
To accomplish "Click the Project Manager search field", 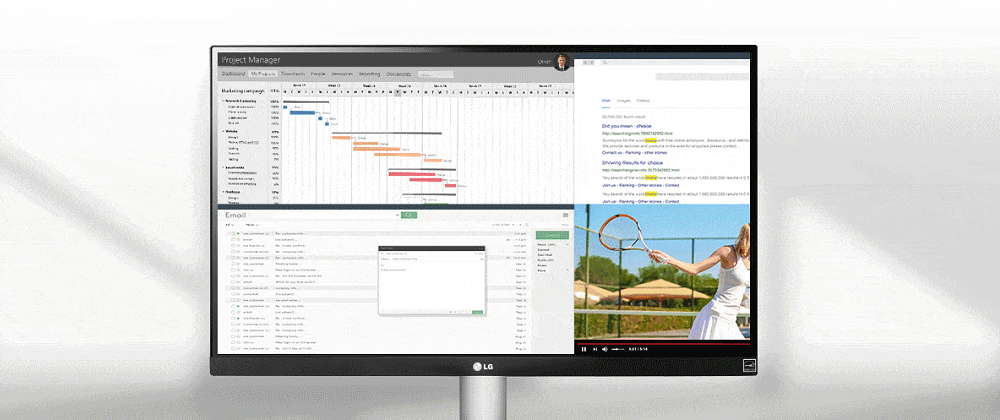I will [x=436, y=75].
